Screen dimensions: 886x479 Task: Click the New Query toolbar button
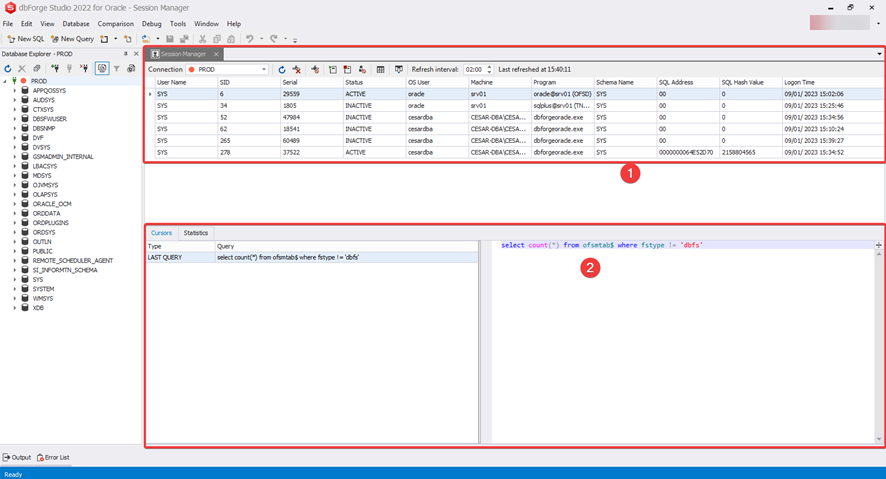[x=72, y=39]
